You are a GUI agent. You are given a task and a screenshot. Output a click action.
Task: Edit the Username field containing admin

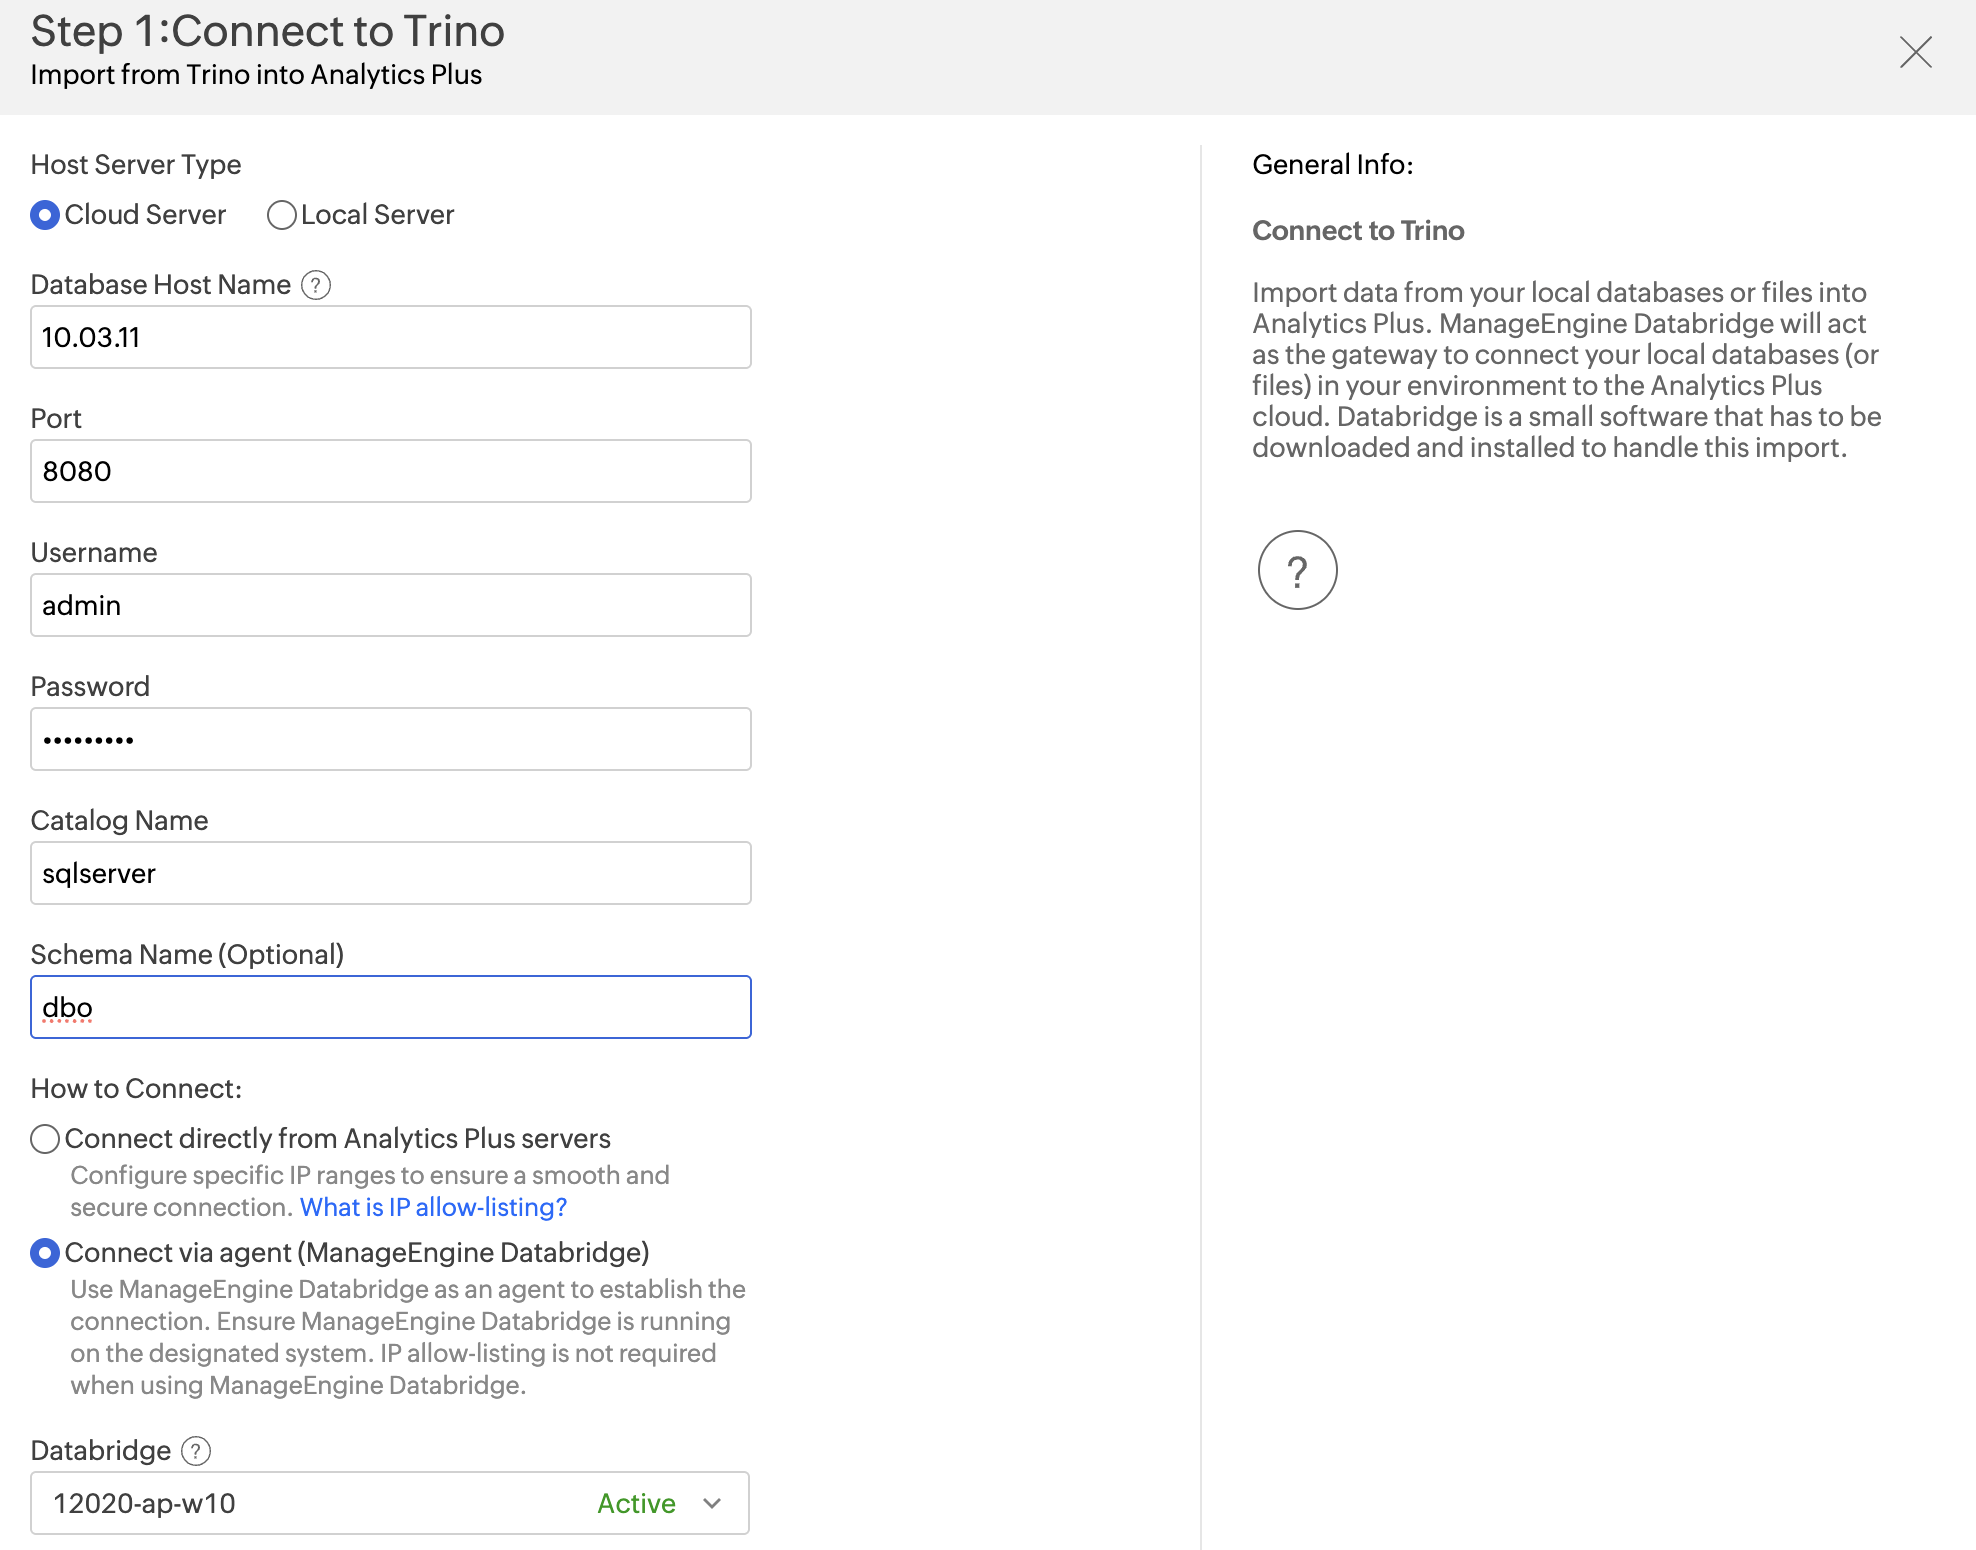point(391,605)
